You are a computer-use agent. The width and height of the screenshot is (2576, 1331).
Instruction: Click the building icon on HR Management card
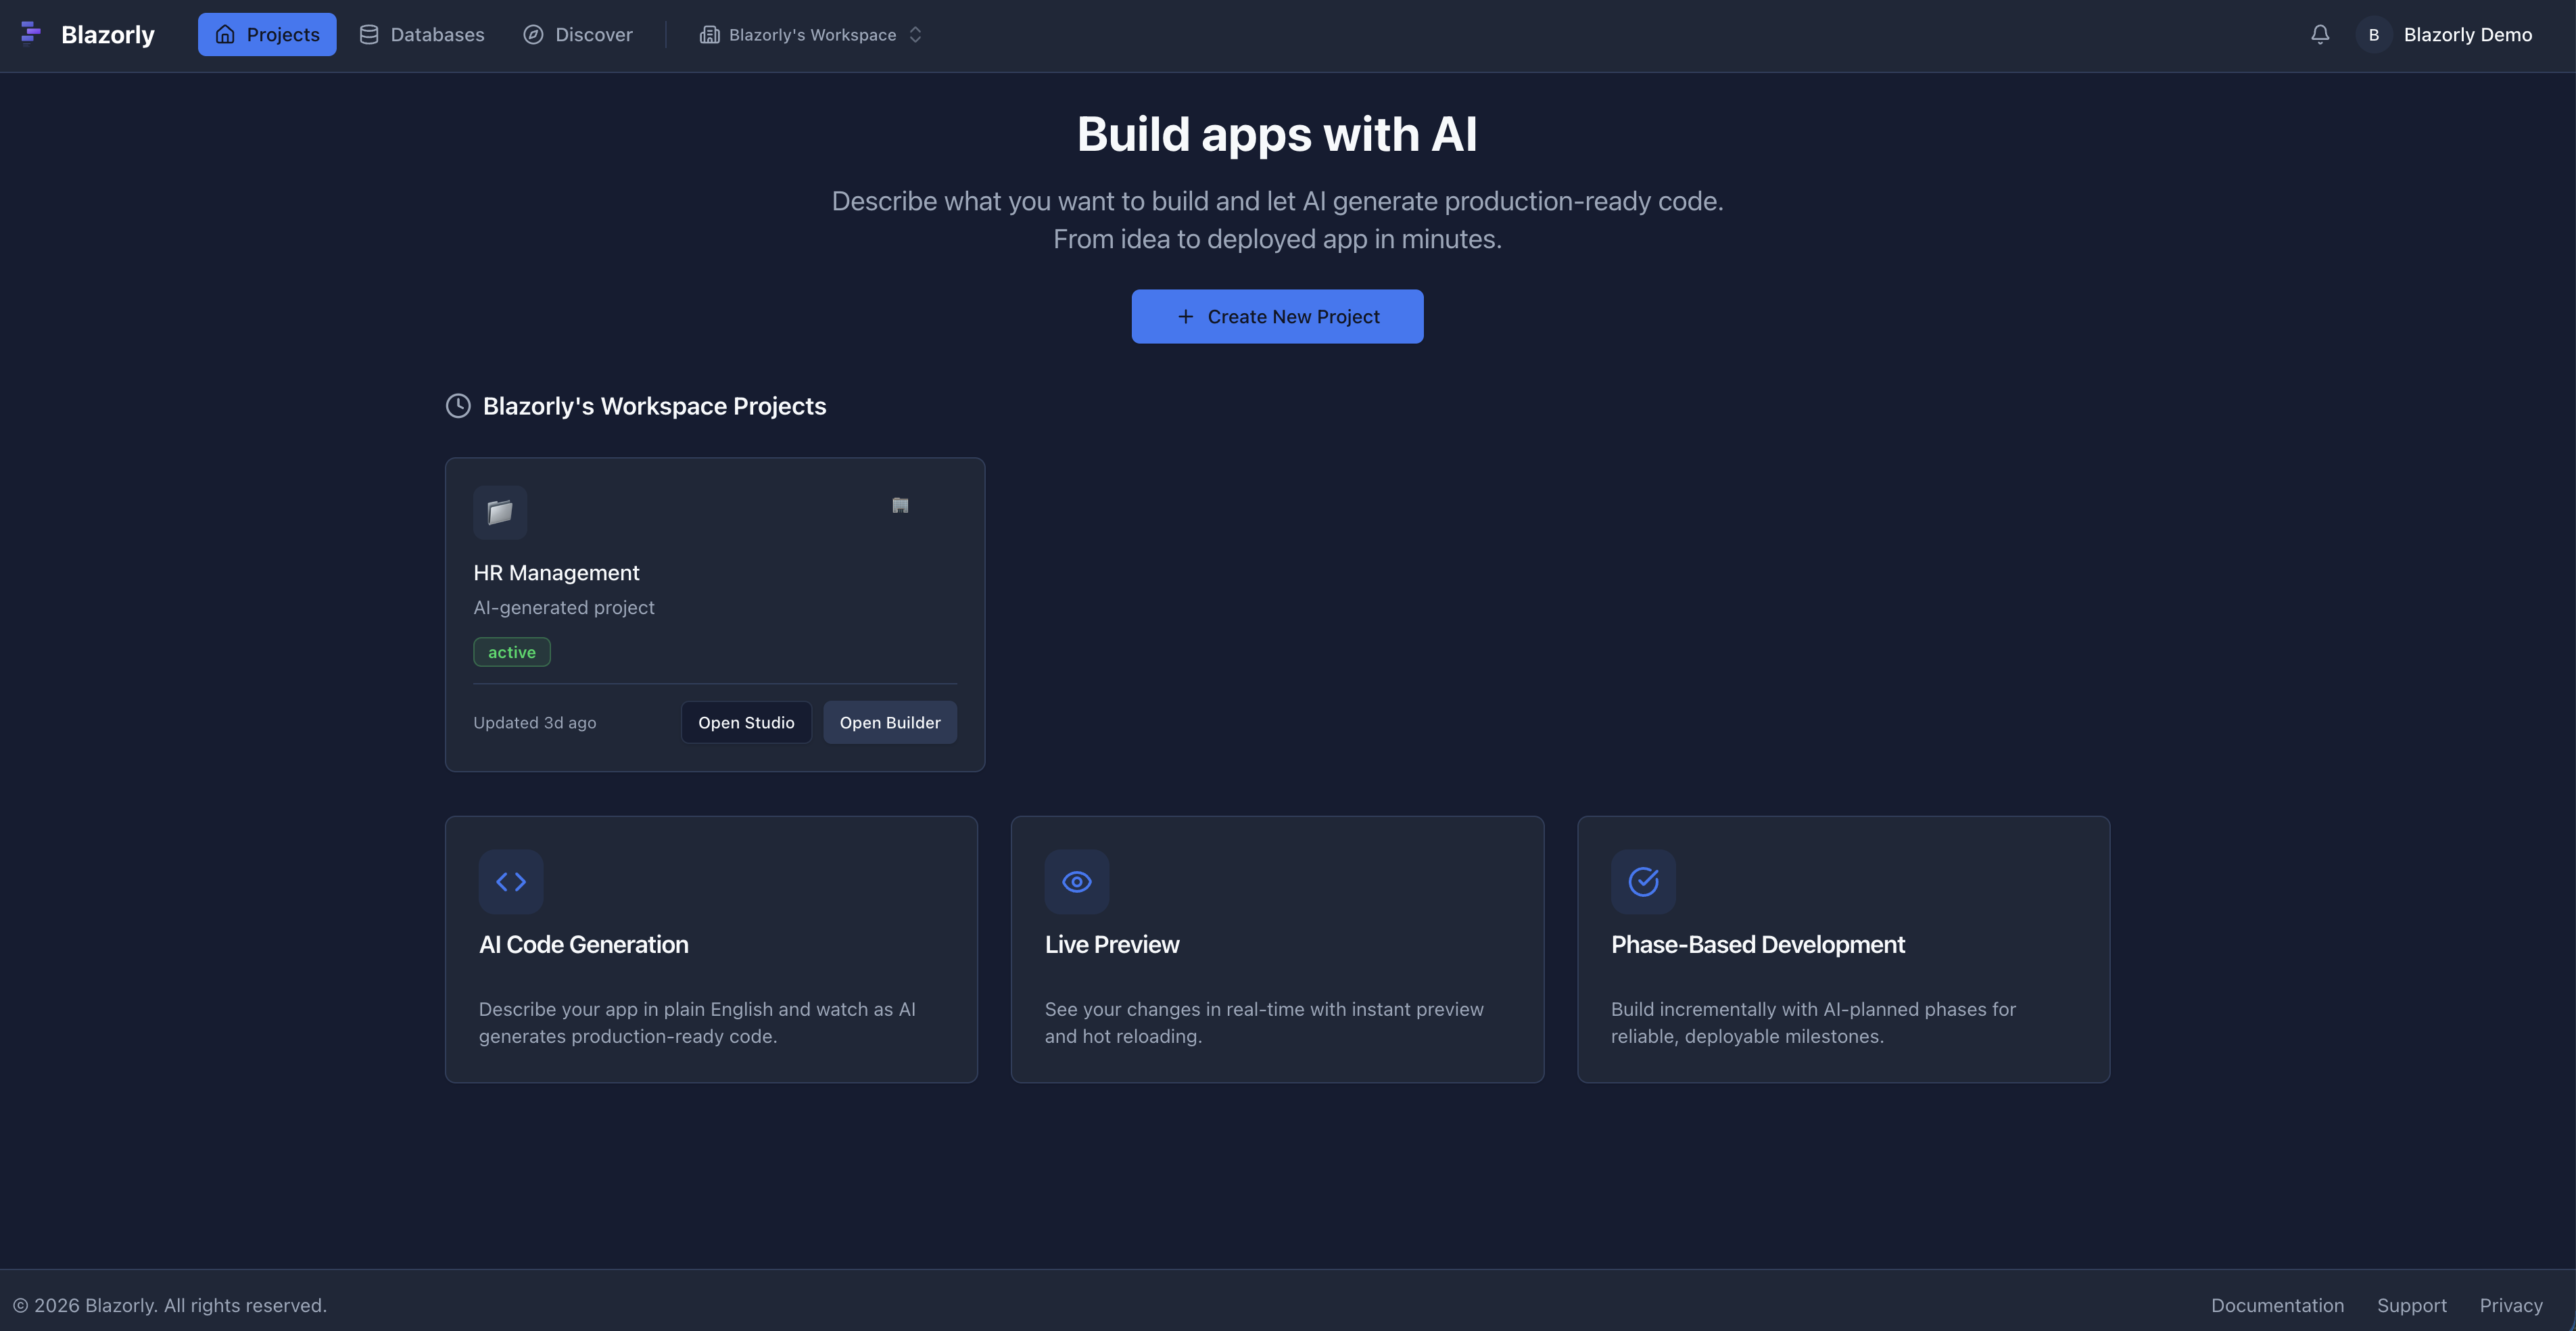pyautogui.click(x=900, y=506)
